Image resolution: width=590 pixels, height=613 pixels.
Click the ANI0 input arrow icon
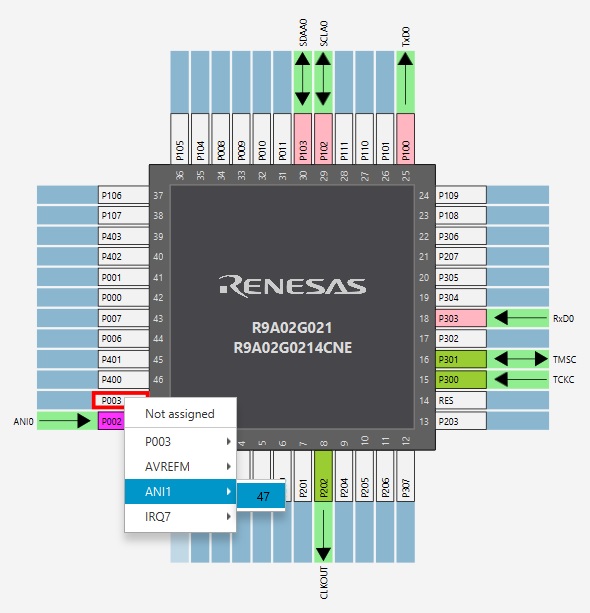(65, 421)
